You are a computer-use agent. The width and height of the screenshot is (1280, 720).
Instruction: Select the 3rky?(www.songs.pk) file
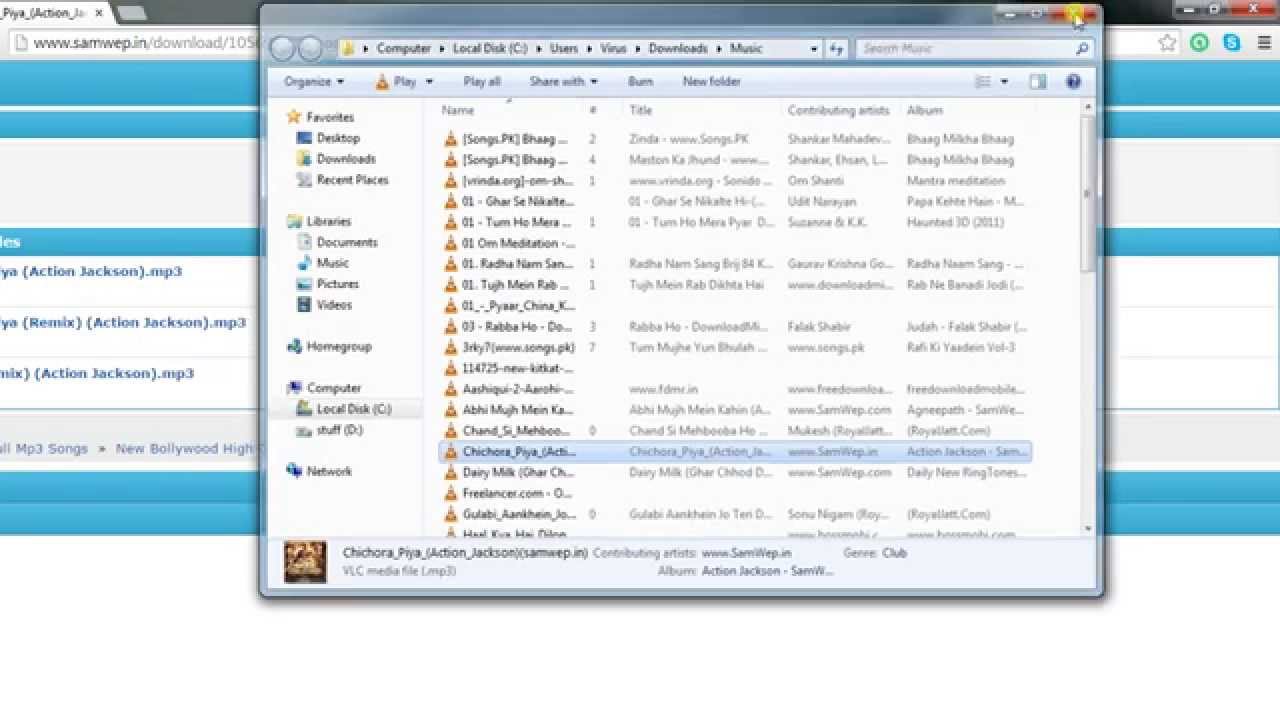point(518,347)
